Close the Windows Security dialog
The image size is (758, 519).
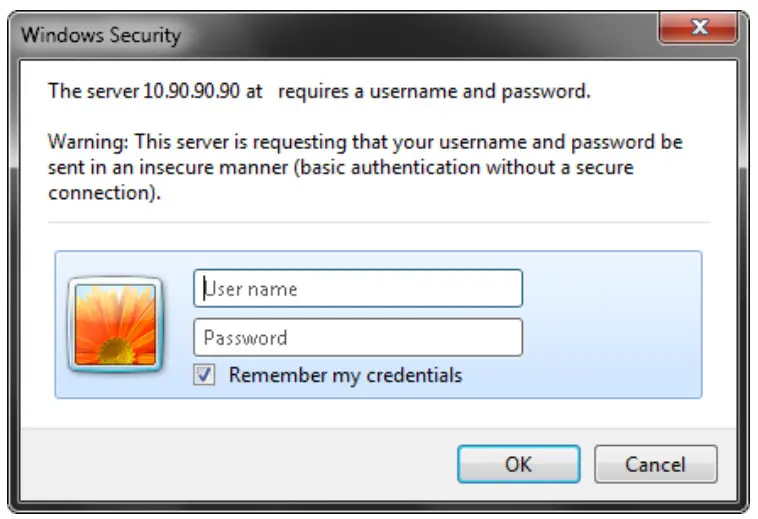click(x=699, y=29)
